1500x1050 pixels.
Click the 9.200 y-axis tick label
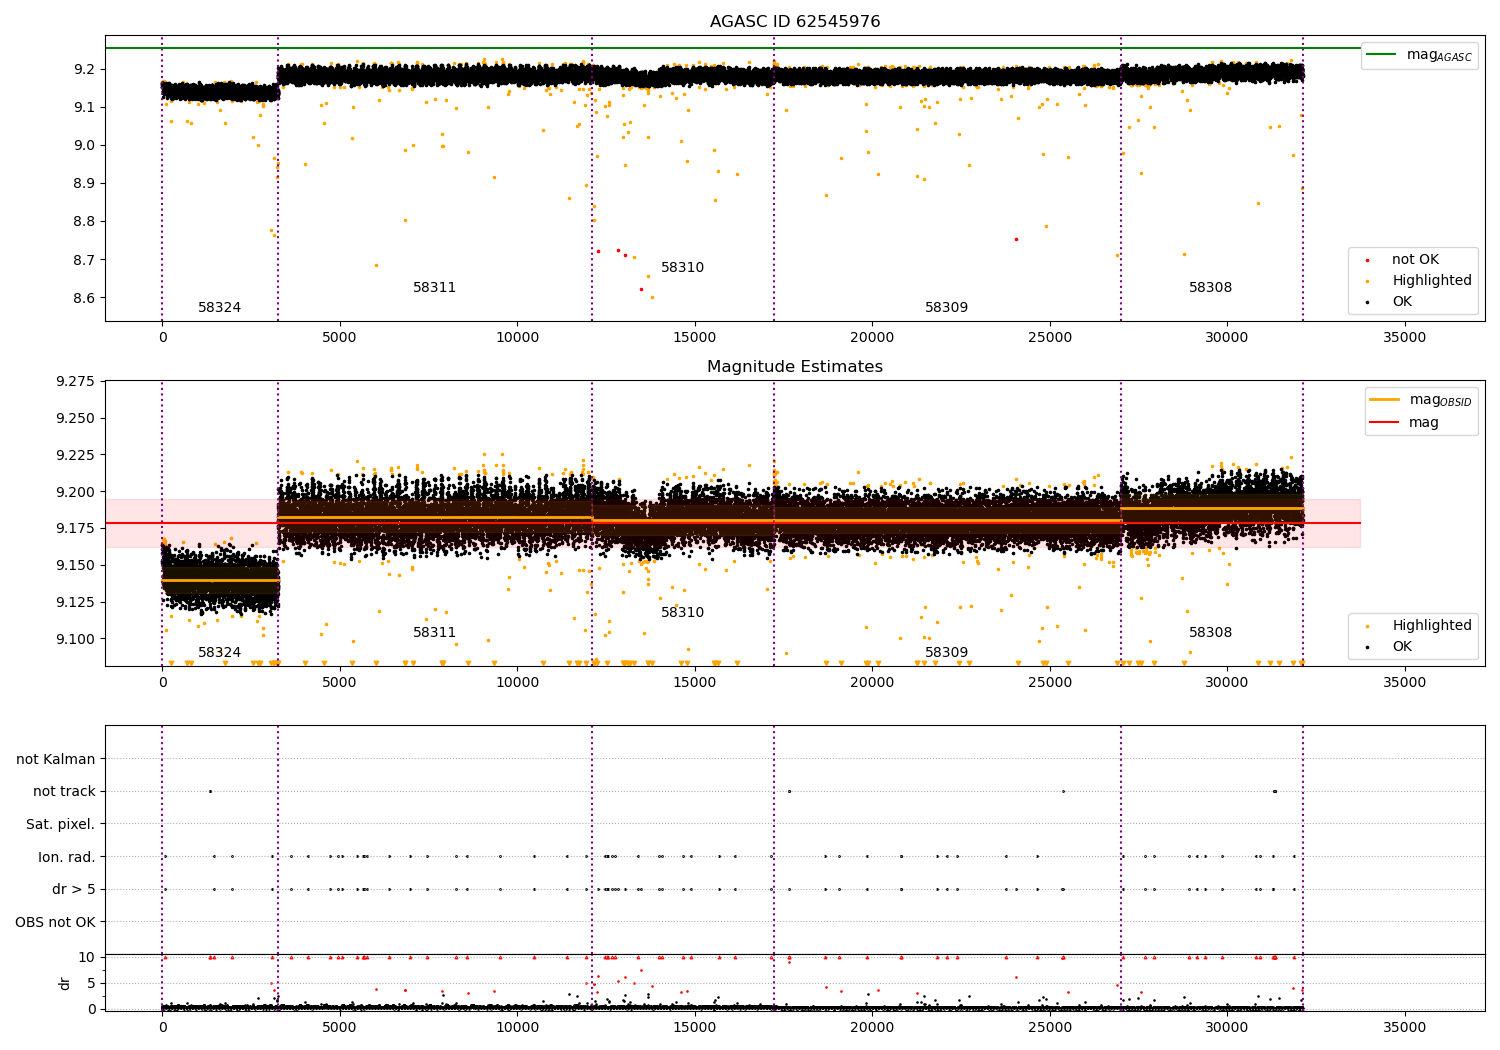coord(75,492)
